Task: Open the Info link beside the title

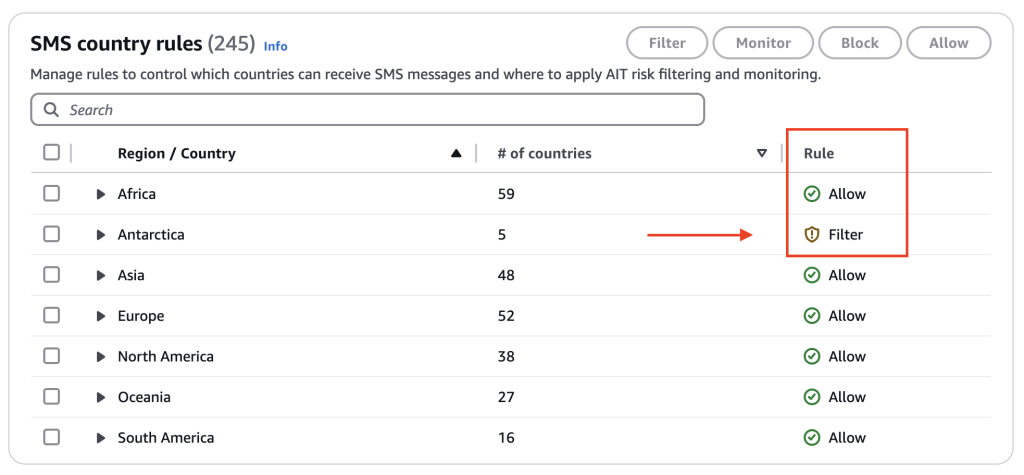Action: (275, 46)
